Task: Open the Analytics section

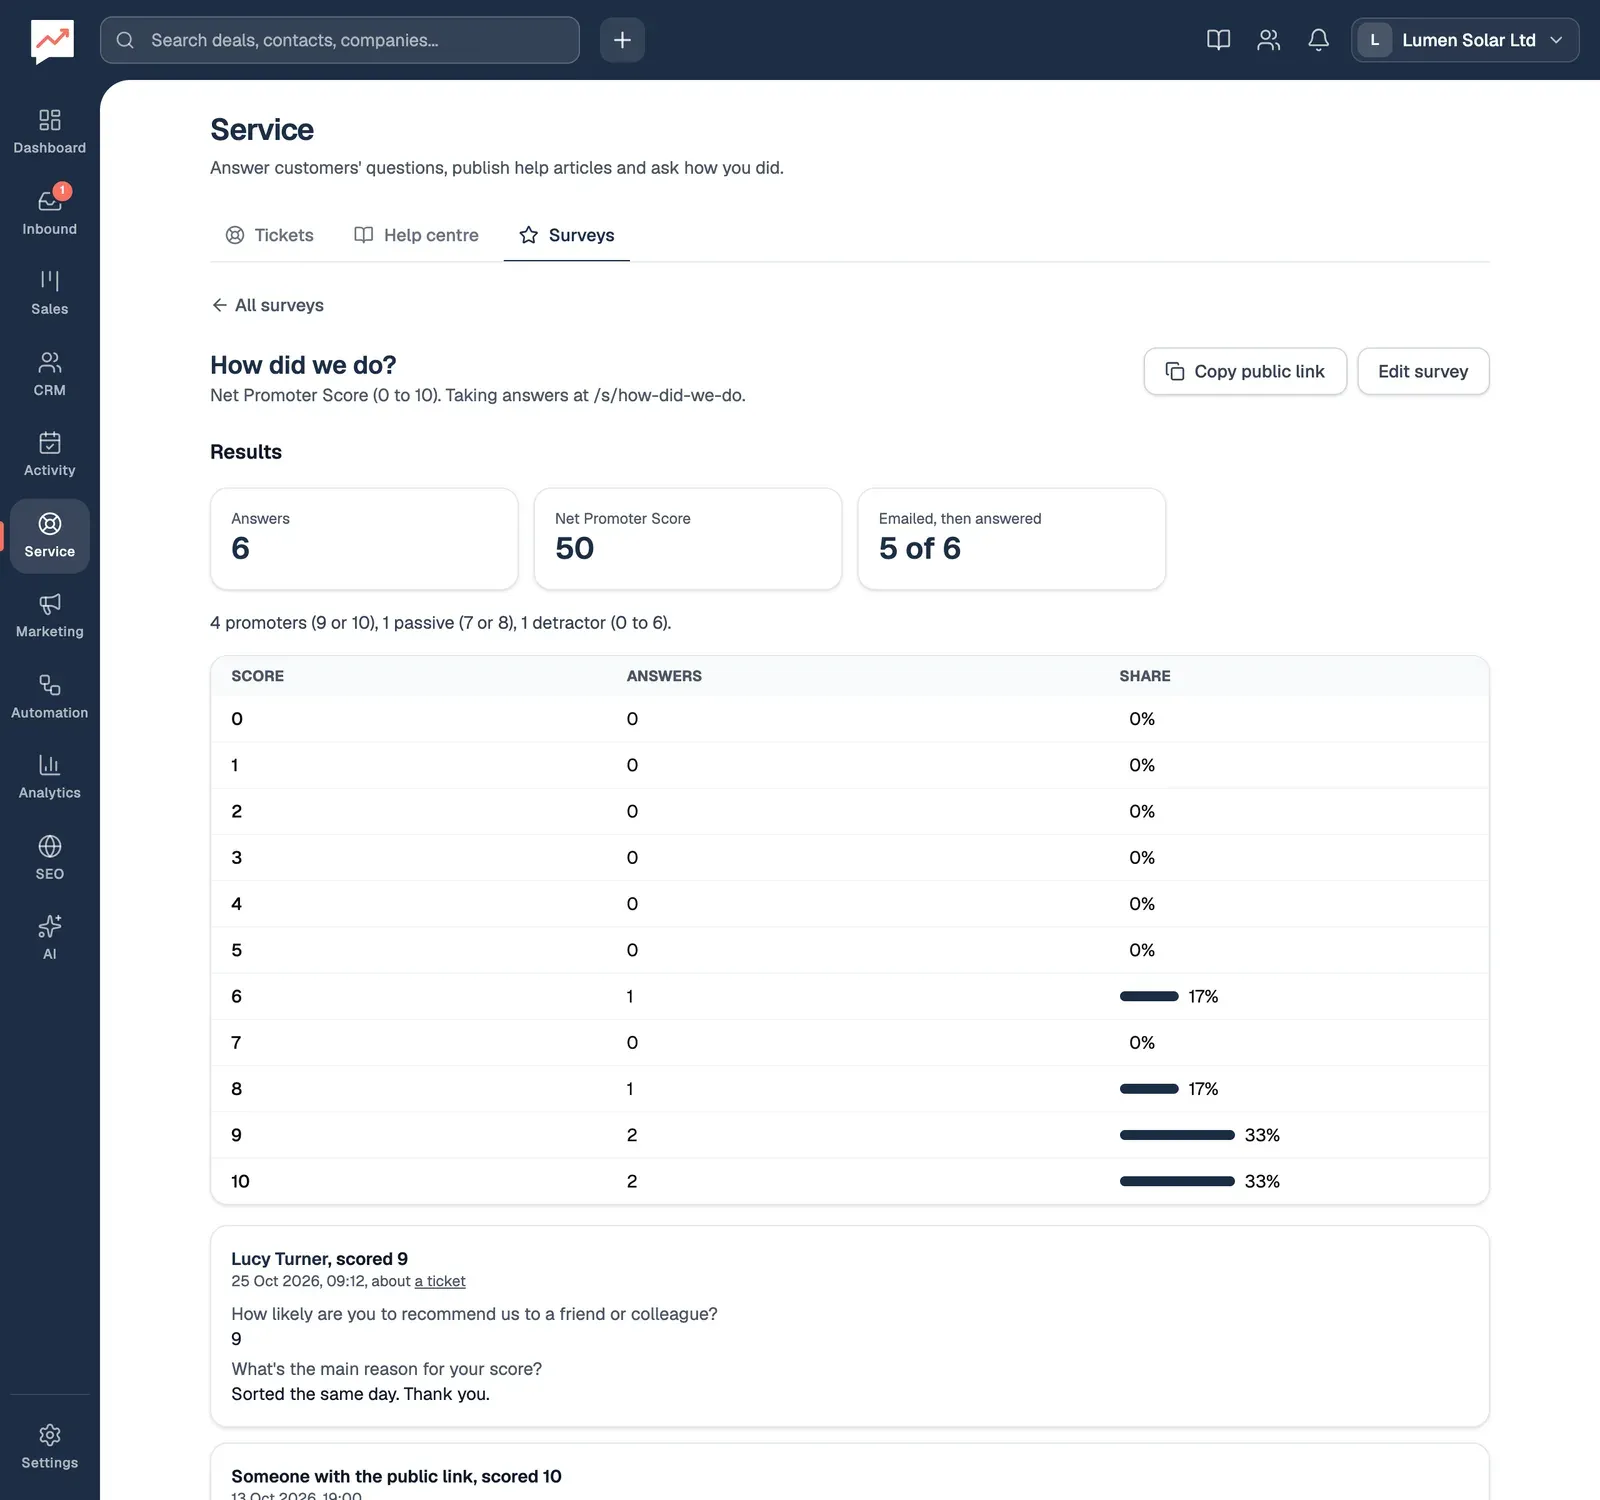Action: coord(50,777)
